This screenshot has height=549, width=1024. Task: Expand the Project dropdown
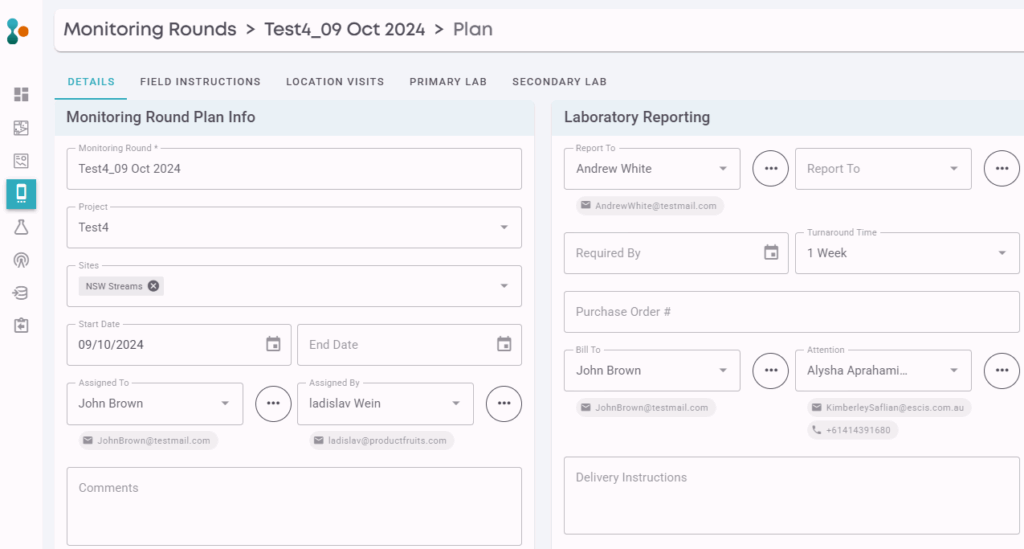pyautogui.click(x=503, y=228)
